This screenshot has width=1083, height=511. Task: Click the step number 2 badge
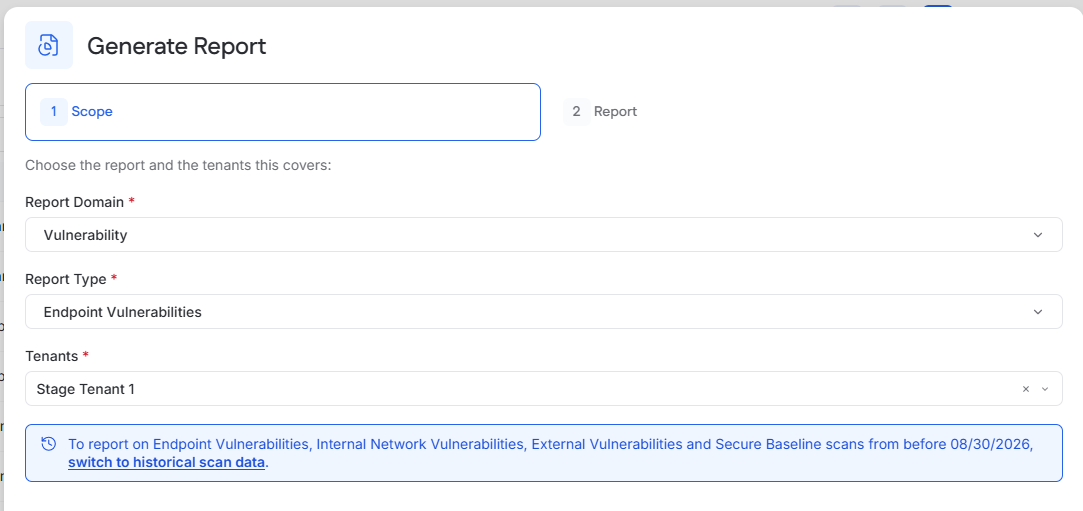pyautogui.click(x=576, y=112)
